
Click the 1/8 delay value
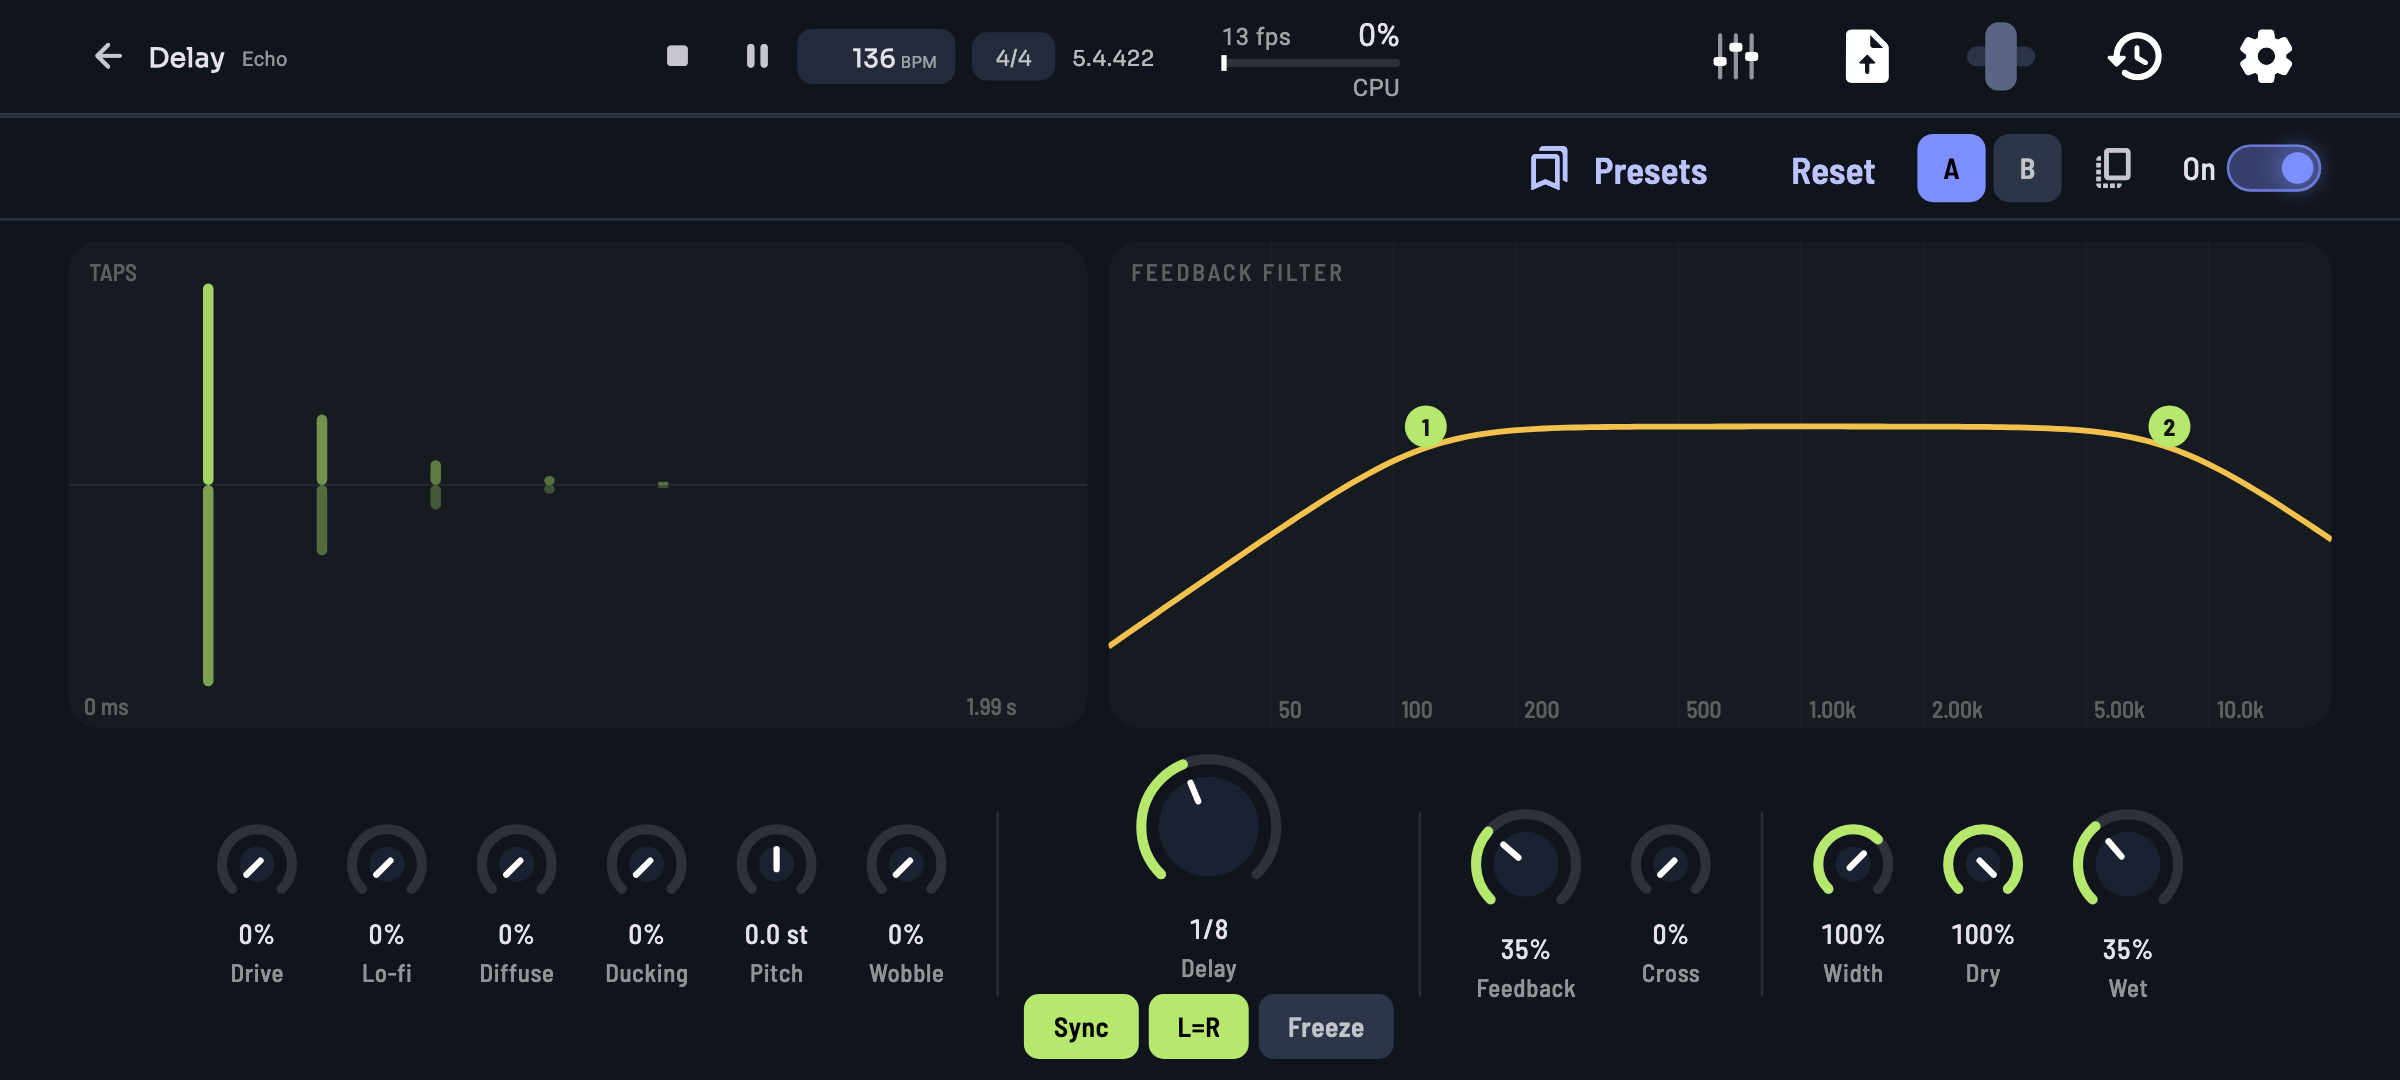click(x=1208, y=929)
